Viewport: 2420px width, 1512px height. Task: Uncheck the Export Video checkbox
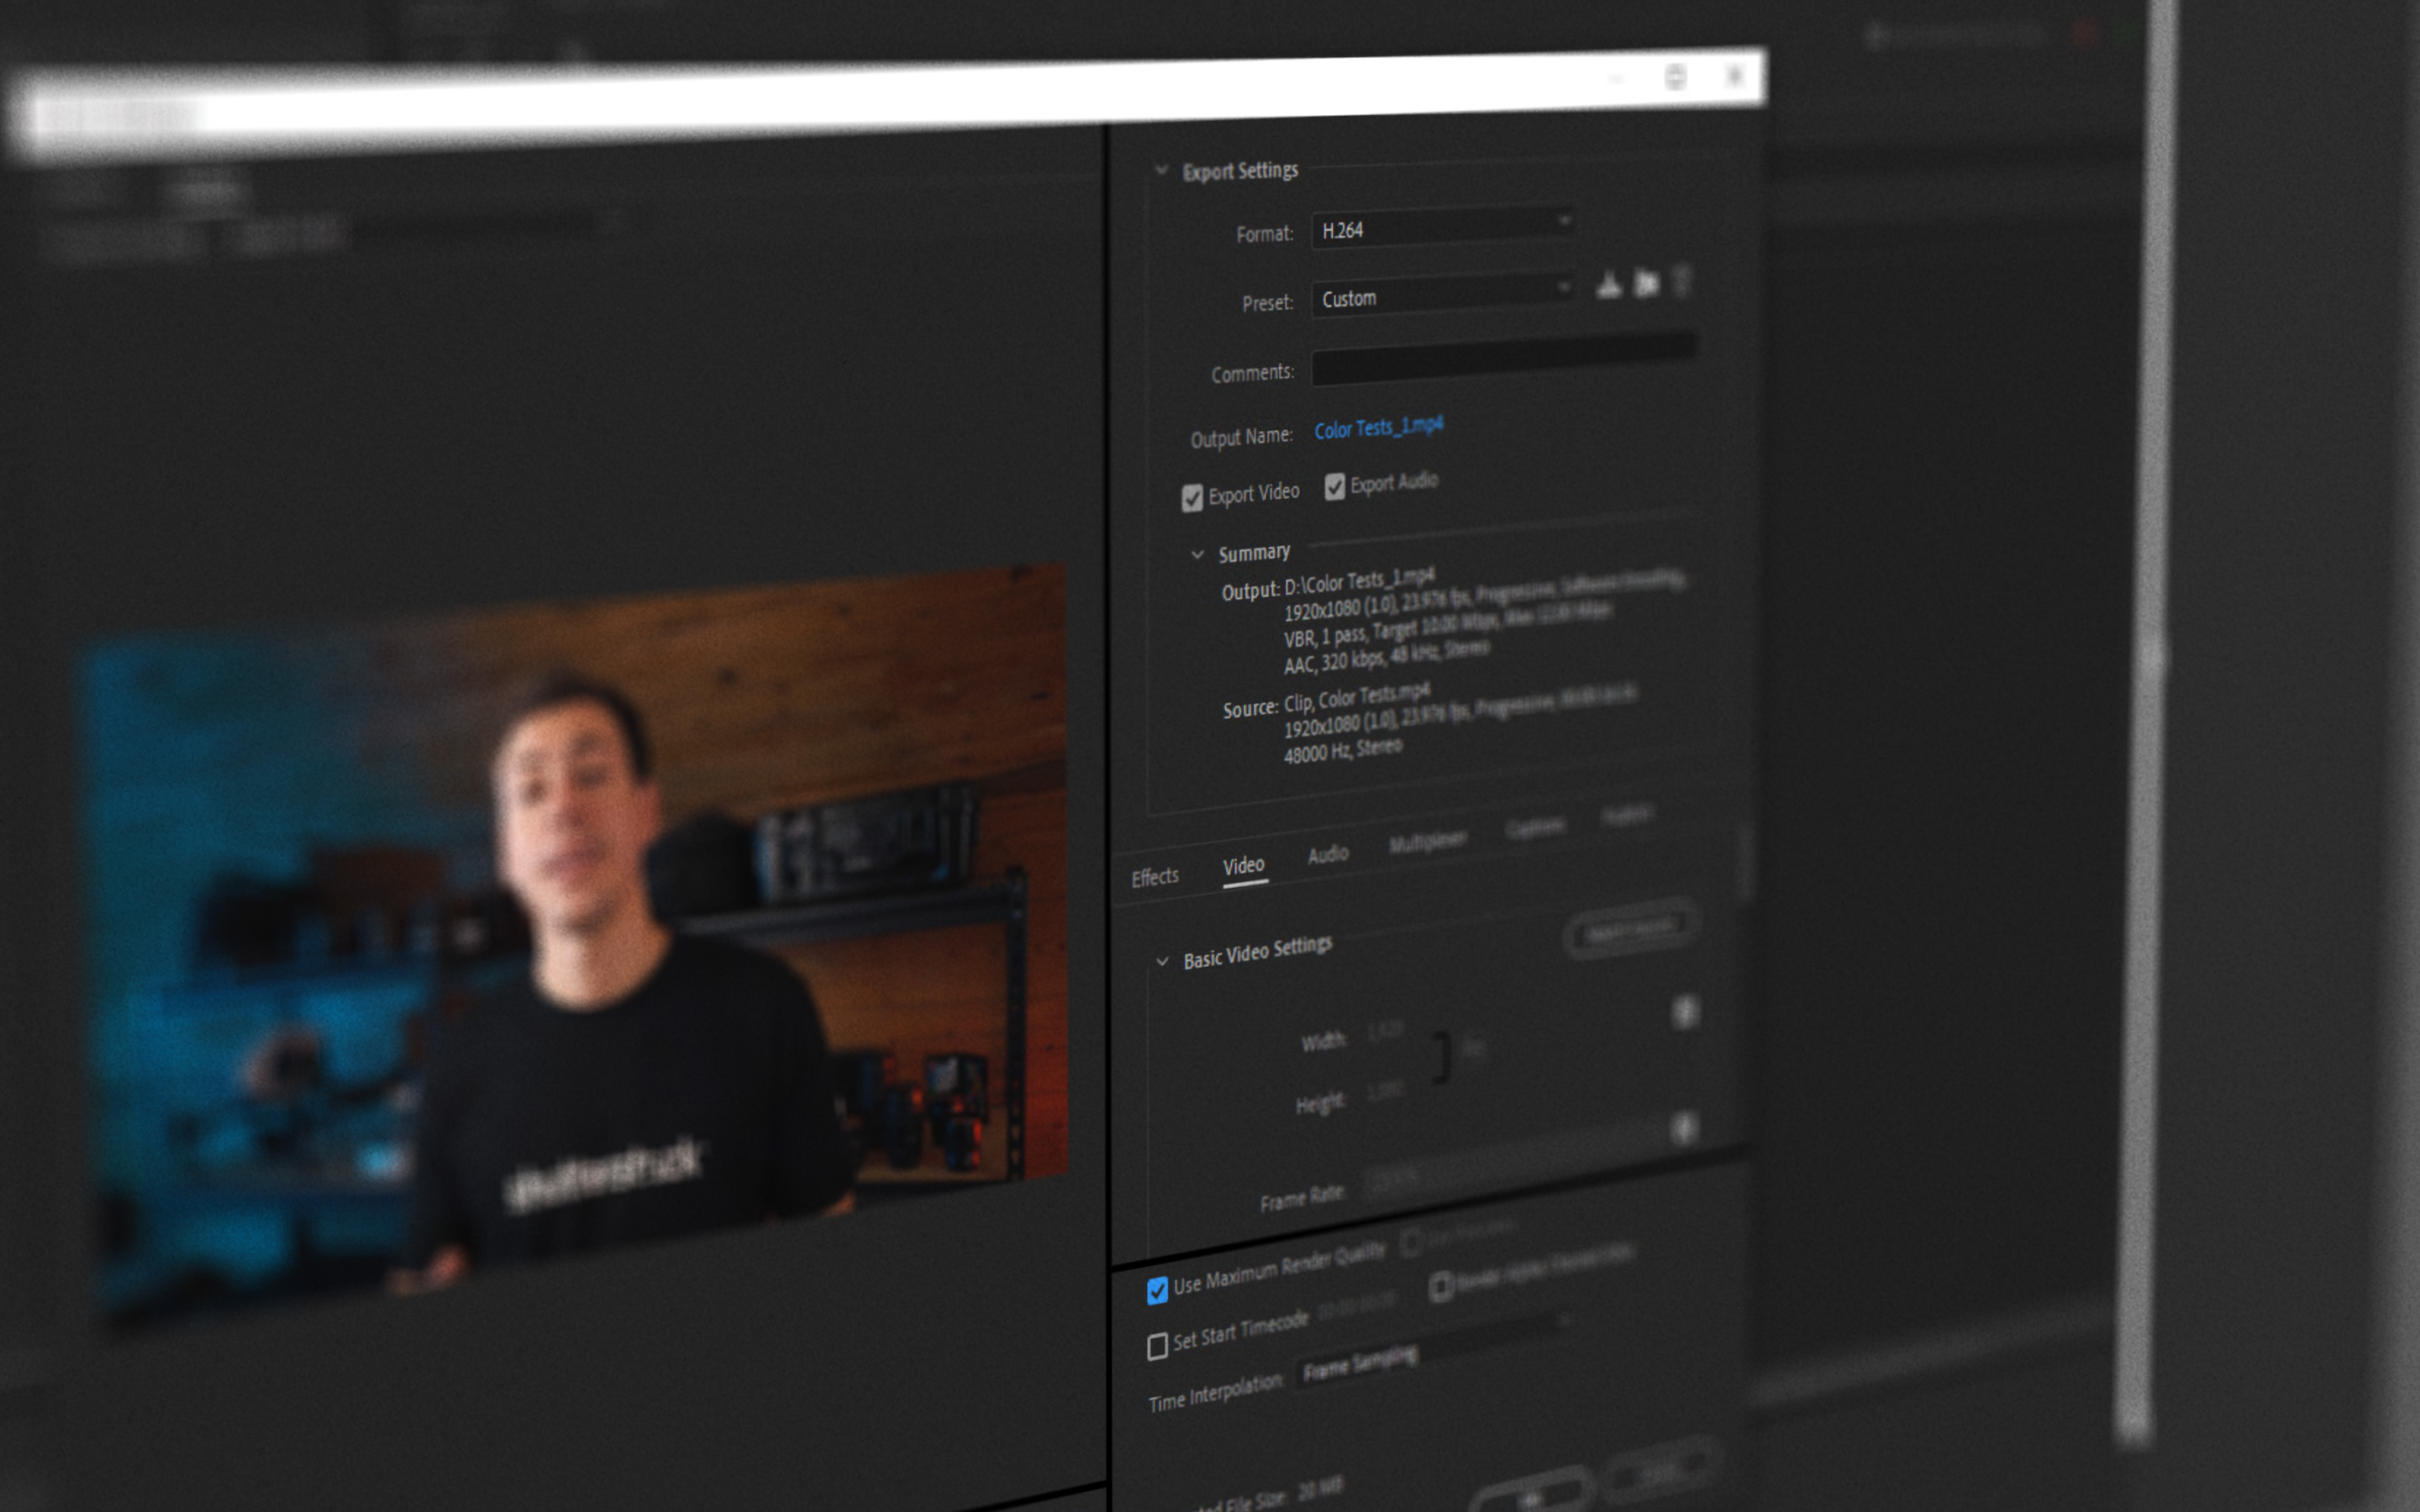coord(1192,498)
